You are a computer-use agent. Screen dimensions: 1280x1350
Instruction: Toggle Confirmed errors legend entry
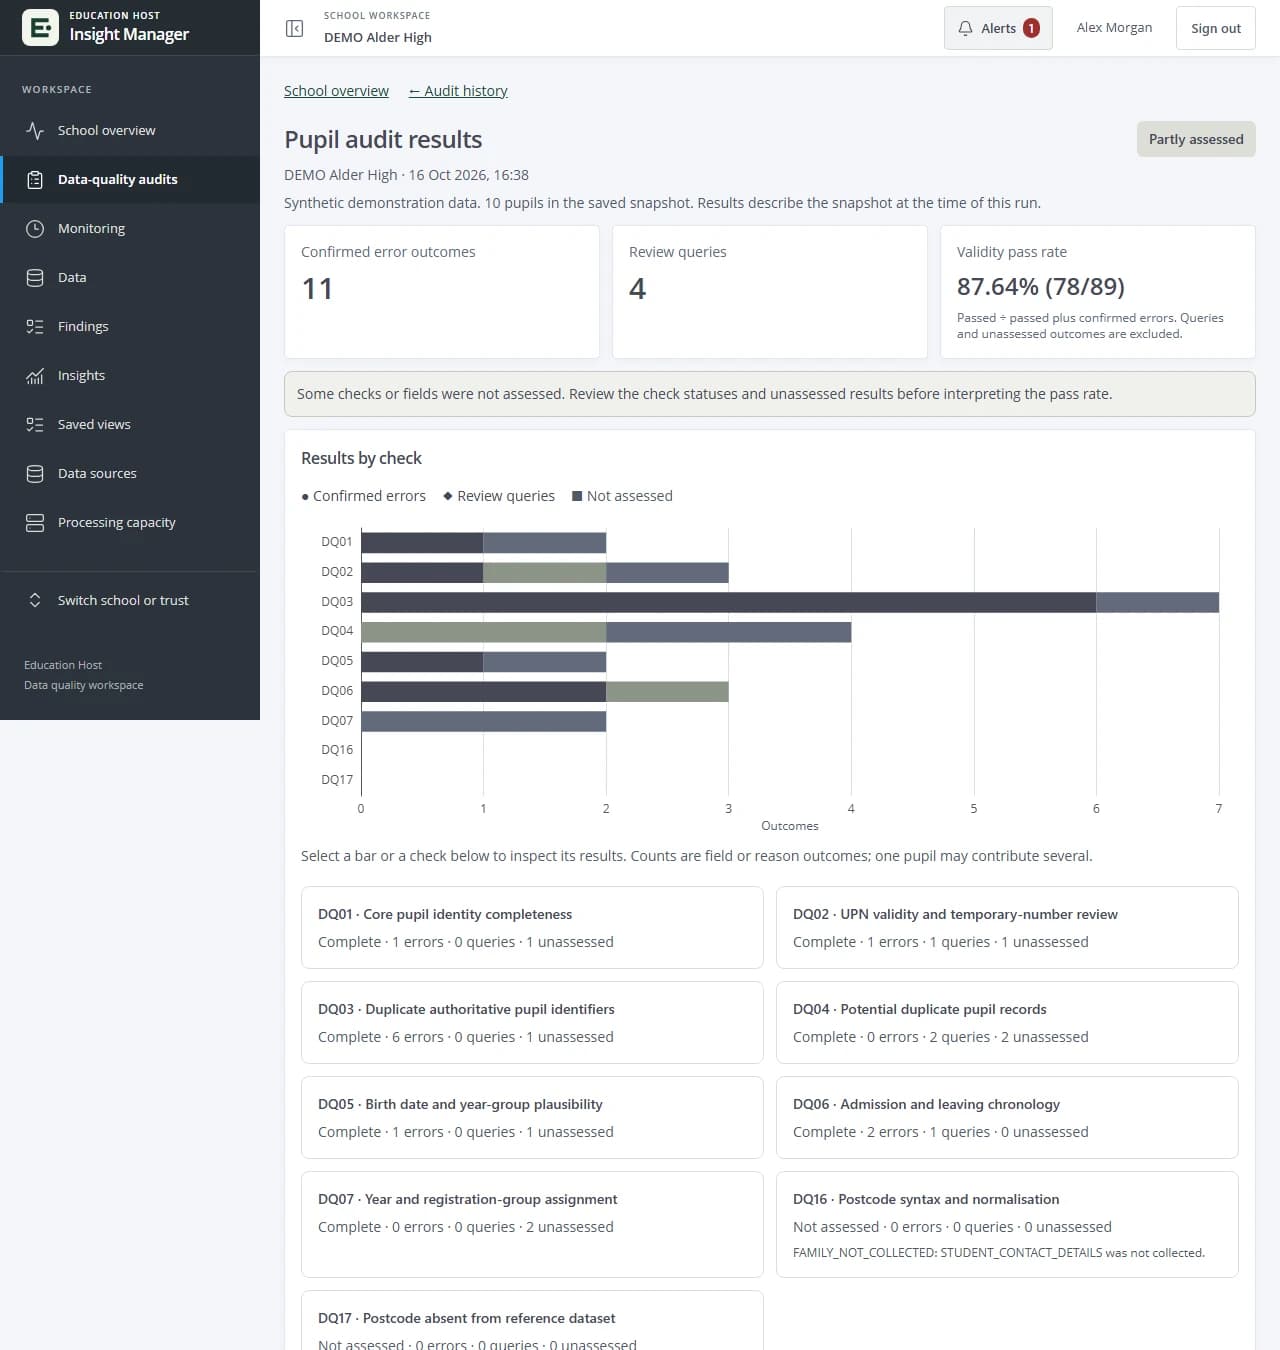point(363,496)
